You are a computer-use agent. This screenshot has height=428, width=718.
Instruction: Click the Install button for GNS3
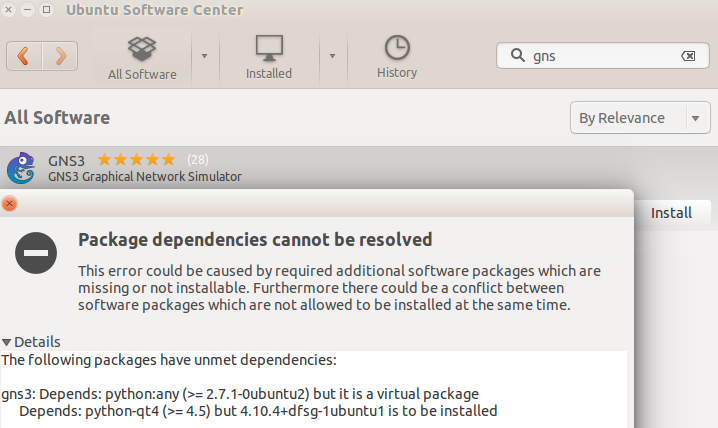pos(671,213)
